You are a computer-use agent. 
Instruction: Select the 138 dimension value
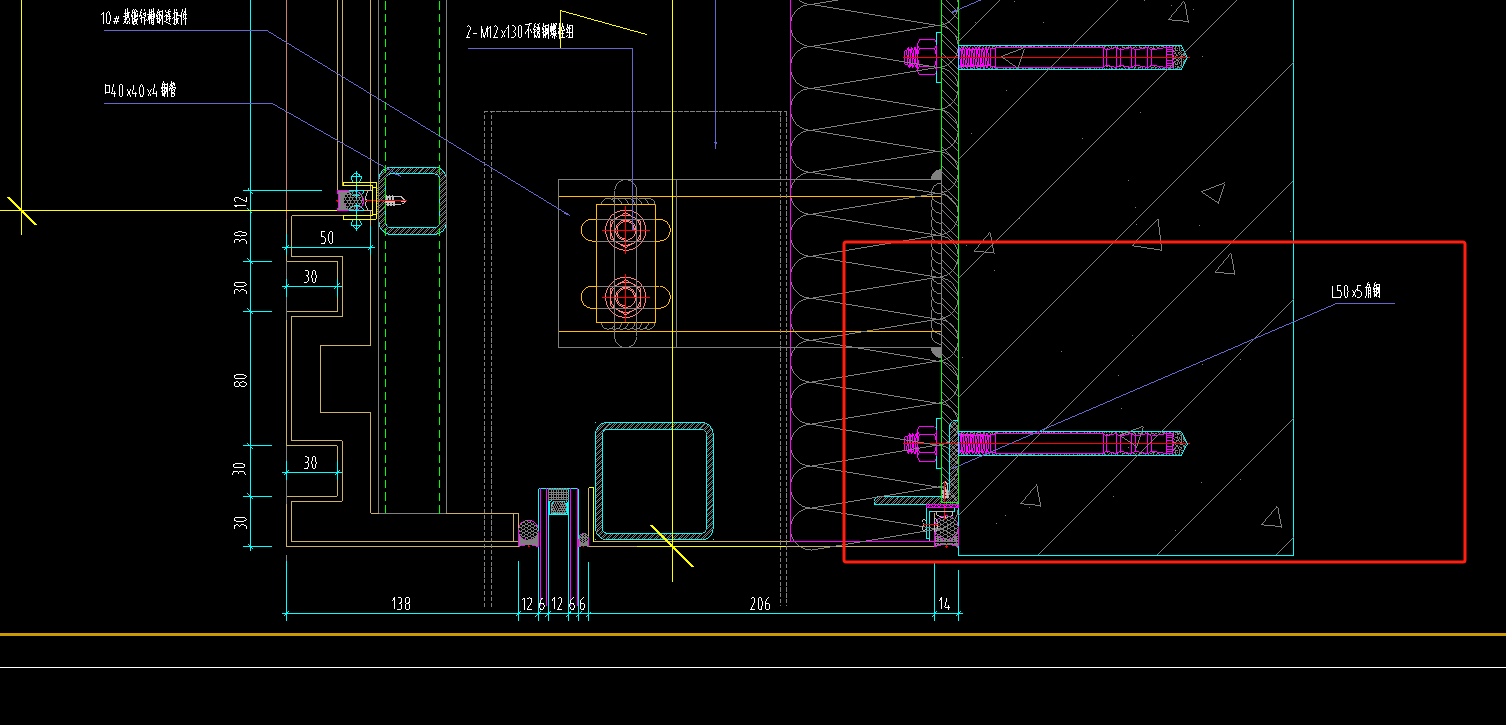401,604
